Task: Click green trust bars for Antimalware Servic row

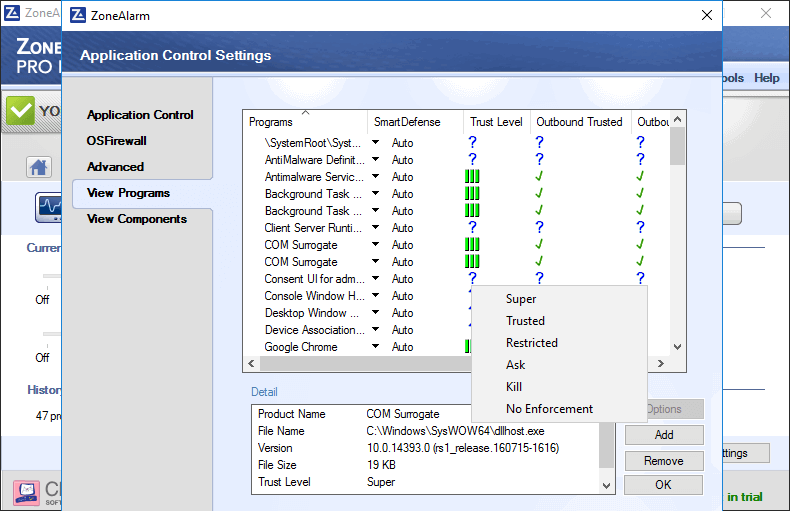Action: (472, 176)
